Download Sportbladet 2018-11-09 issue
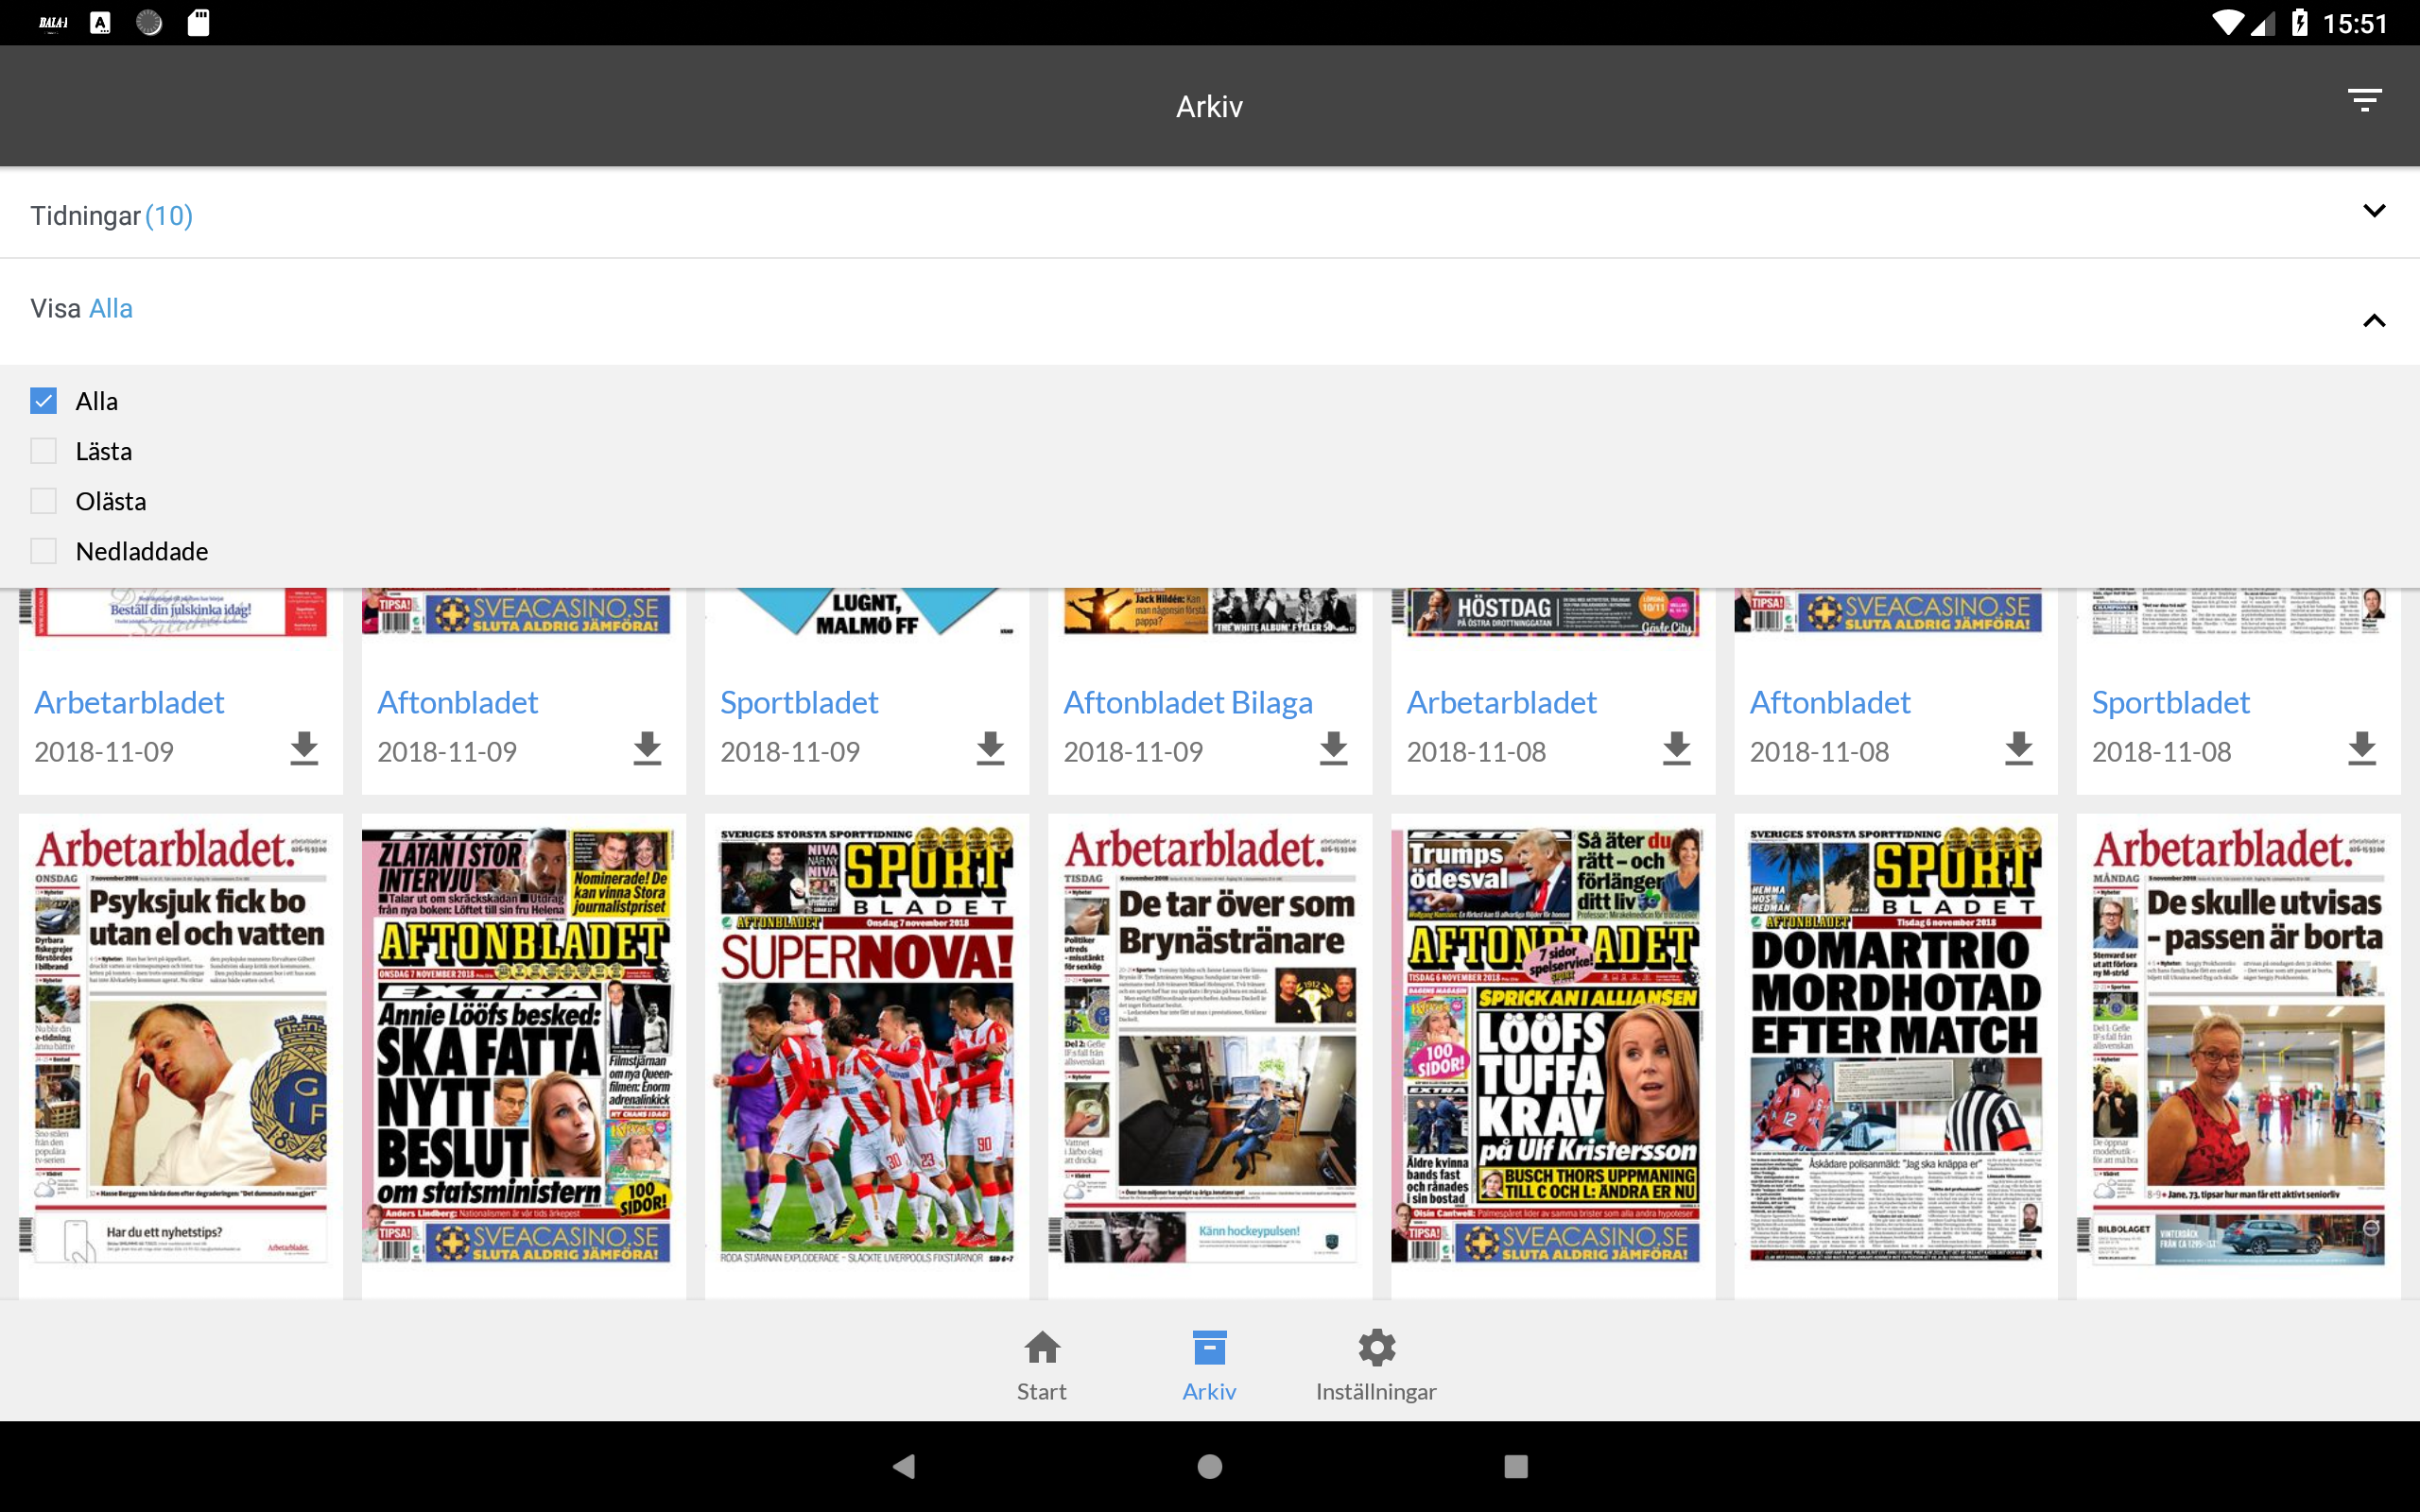This screenshot has height=1512, width=2420. click(x=990, y=748)
